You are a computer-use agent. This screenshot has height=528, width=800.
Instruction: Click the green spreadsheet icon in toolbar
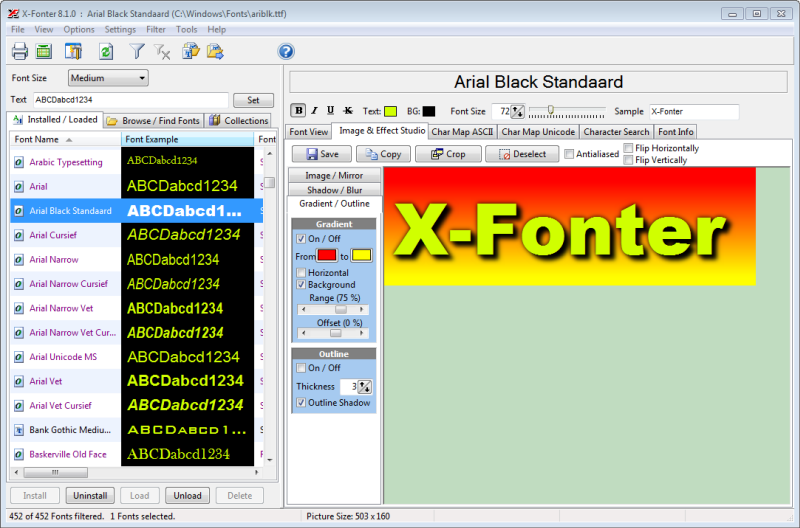[44, 52]
